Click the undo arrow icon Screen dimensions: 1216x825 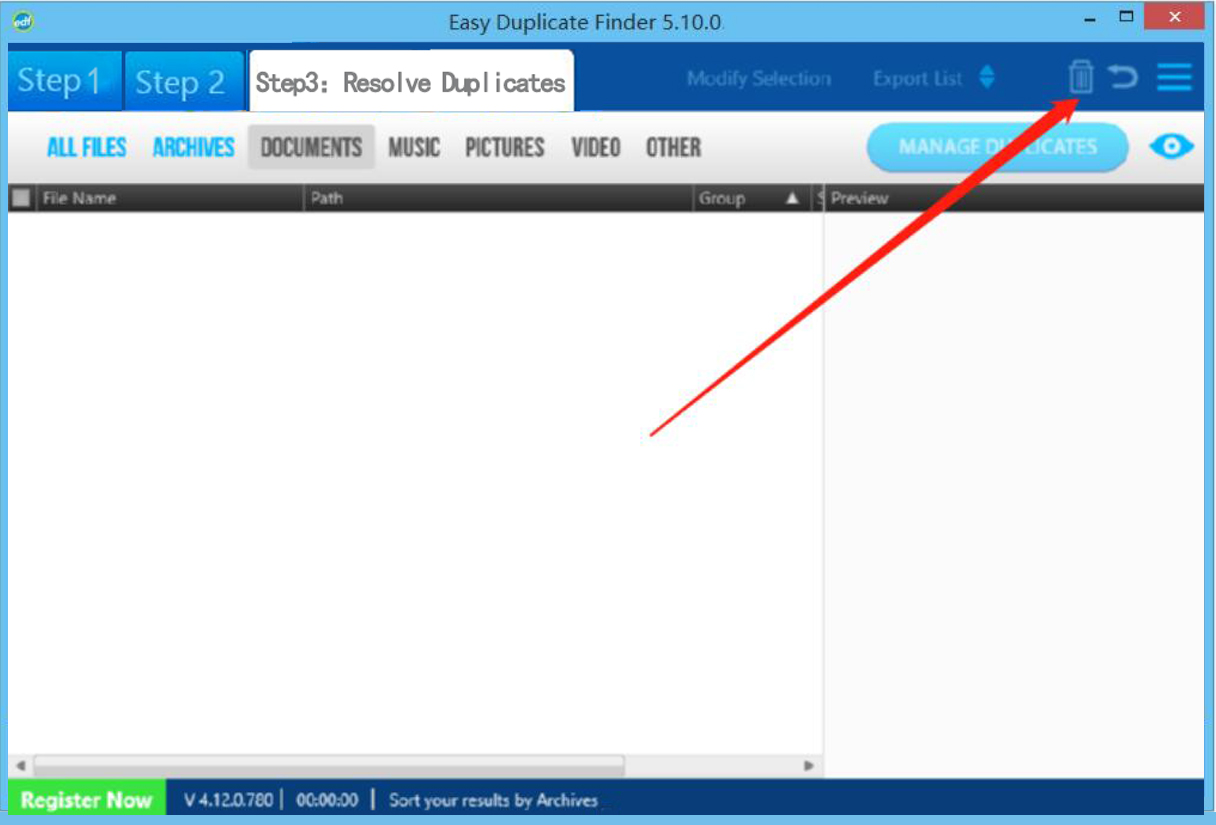pyautogui.click(x=1124, y=77)
